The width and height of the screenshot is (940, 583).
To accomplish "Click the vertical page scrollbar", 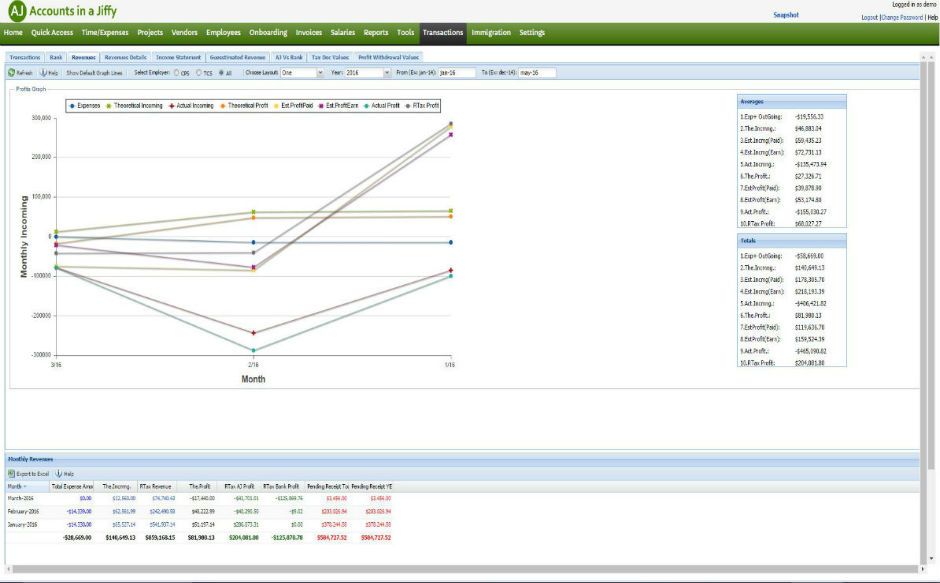I will click(931, 264).
